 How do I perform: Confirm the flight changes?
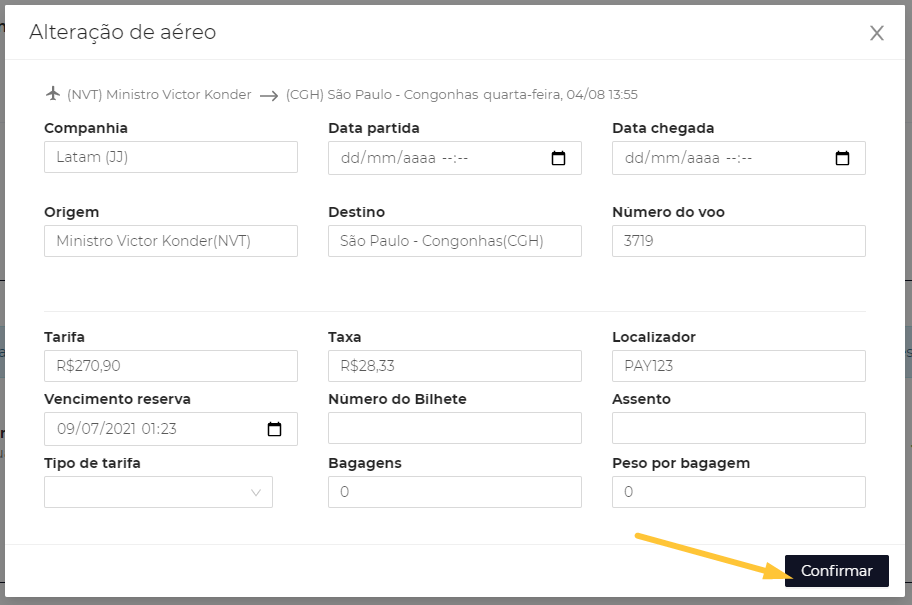click(836, 571)
